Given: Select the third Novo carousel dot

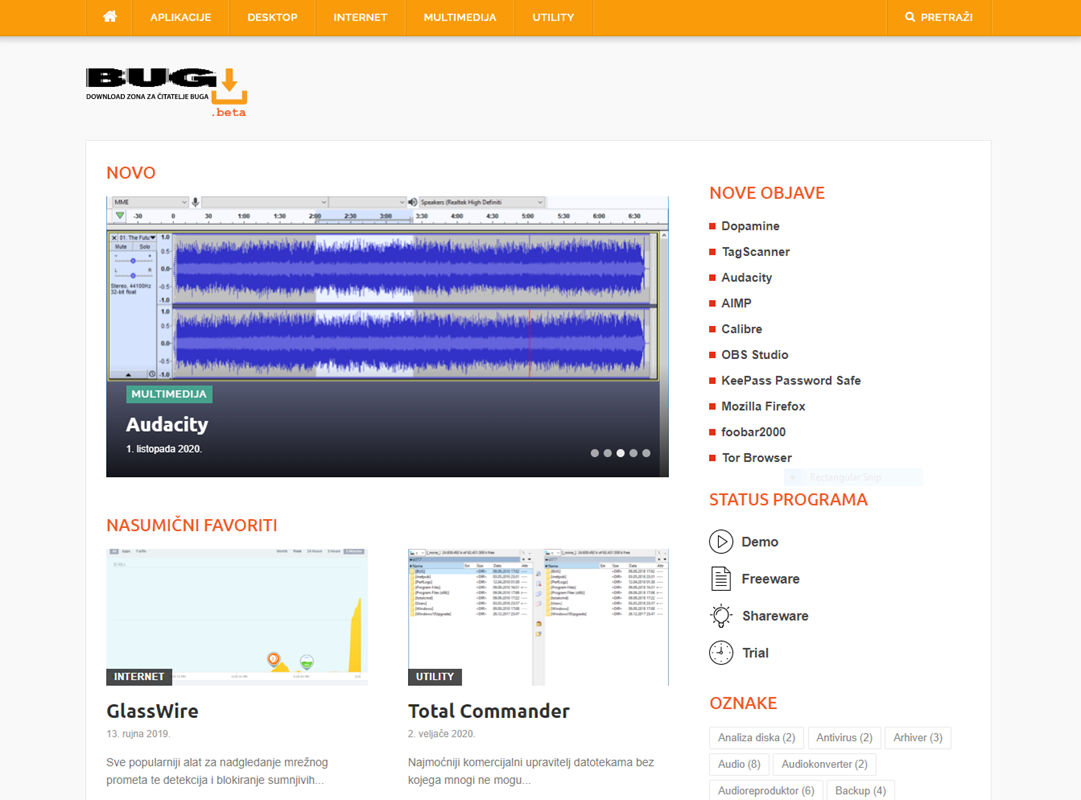Looking at the screenshot, I should (620, 453).
